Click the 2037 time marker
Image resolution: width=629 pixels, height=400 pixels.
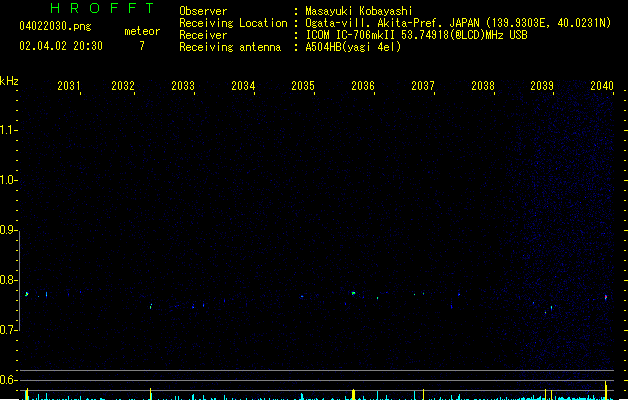(x=423, y=86)
